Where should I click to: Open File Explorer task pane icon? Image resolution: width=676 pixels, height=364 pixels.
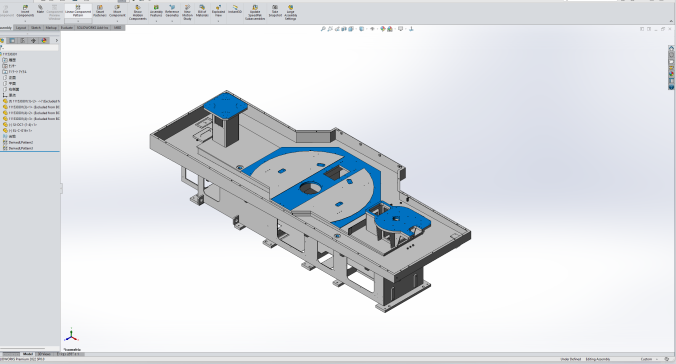[x=671, y=62]
